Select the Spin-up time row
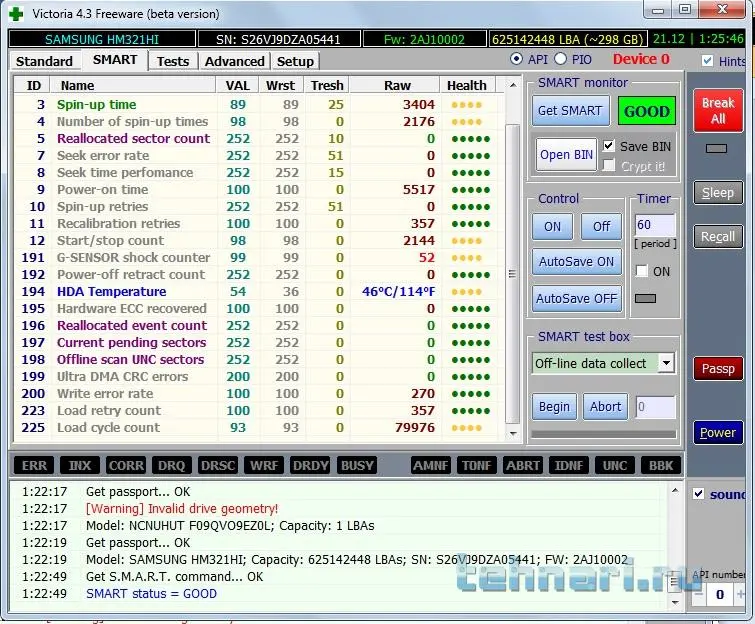Image resolution: width=755 pixels, height=624 pixels. click(x=260, y=104)
